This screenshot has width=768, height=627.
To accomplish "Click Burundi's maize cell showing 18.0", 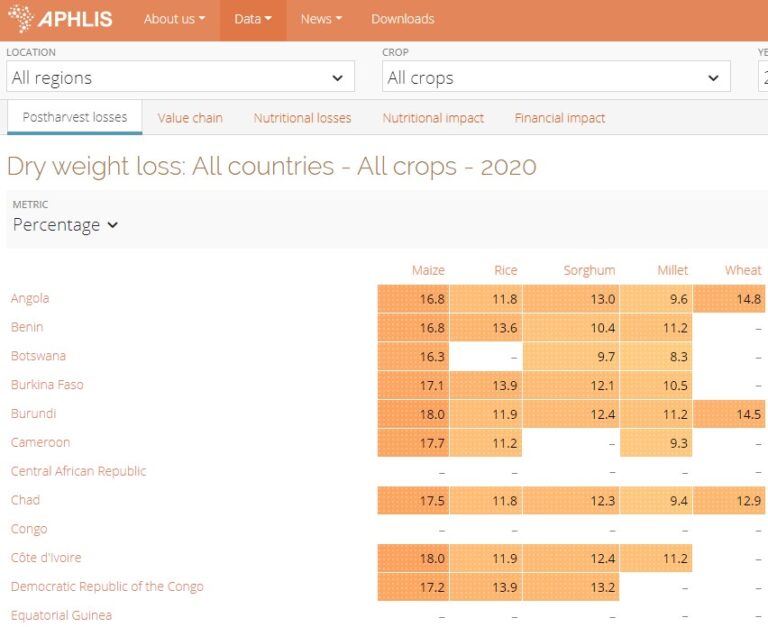I will [x=412, y=414].
